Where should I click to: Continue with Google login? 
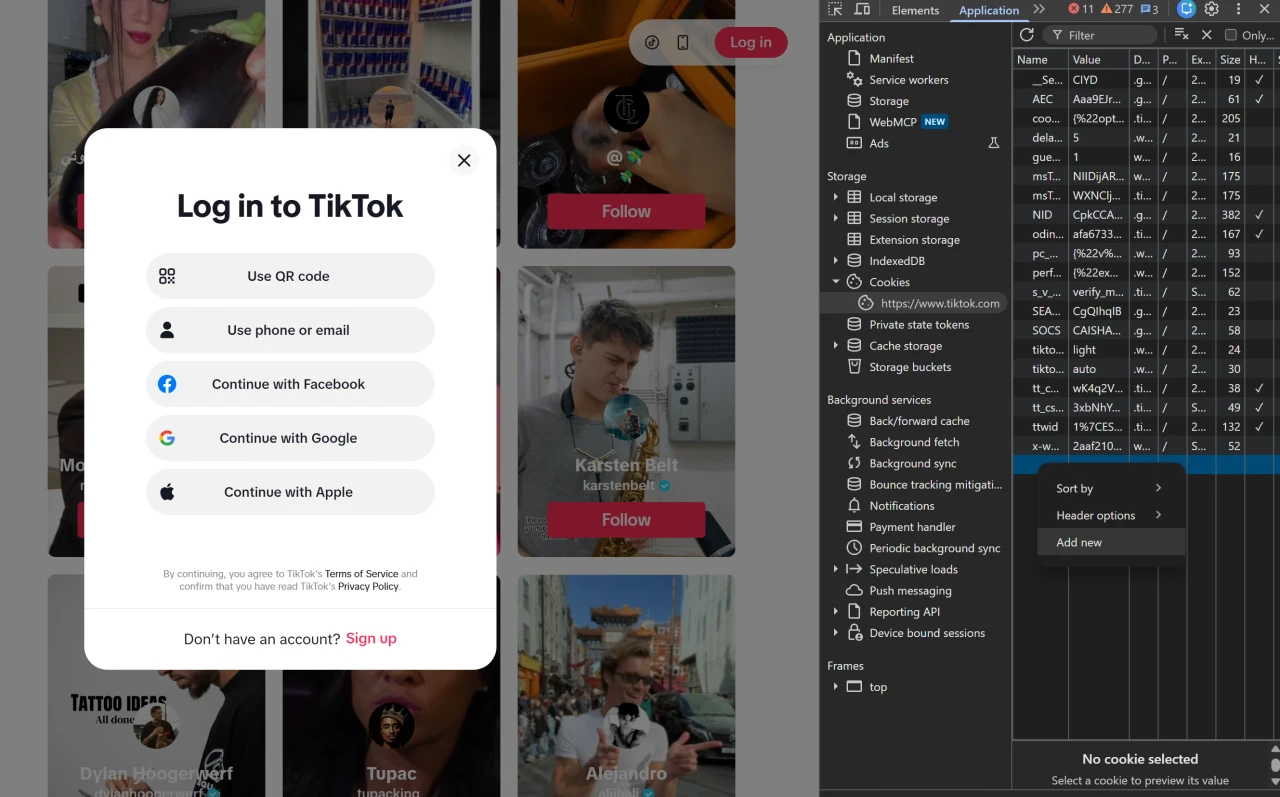(290, 438)
